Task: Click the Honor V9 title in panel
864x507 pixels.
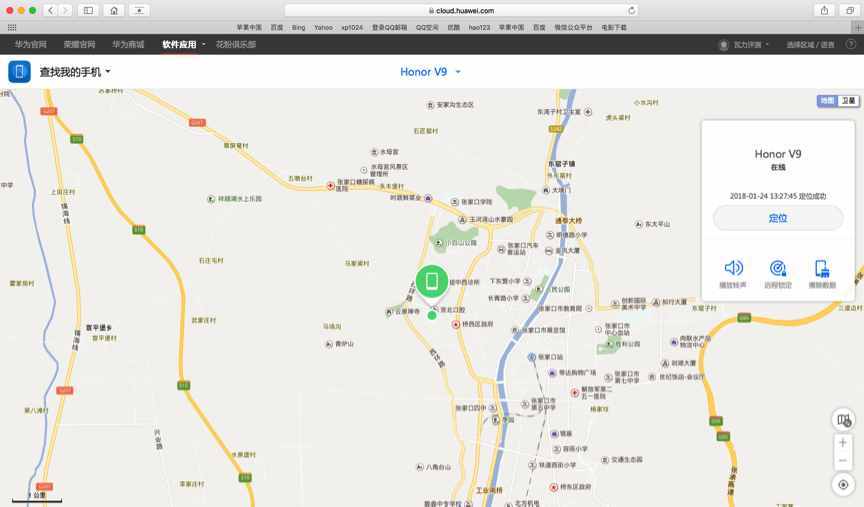Action: pyautogui.click(x=778, y=154)
